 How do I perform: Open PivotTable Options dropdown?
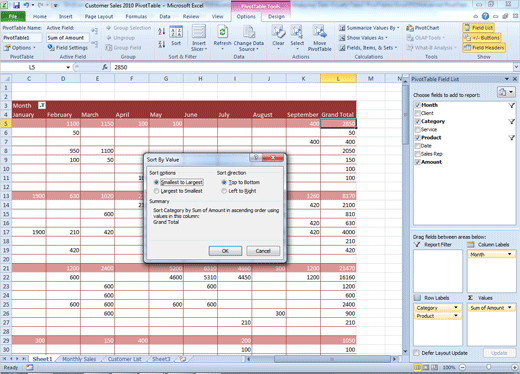click(x=19, y=48)
